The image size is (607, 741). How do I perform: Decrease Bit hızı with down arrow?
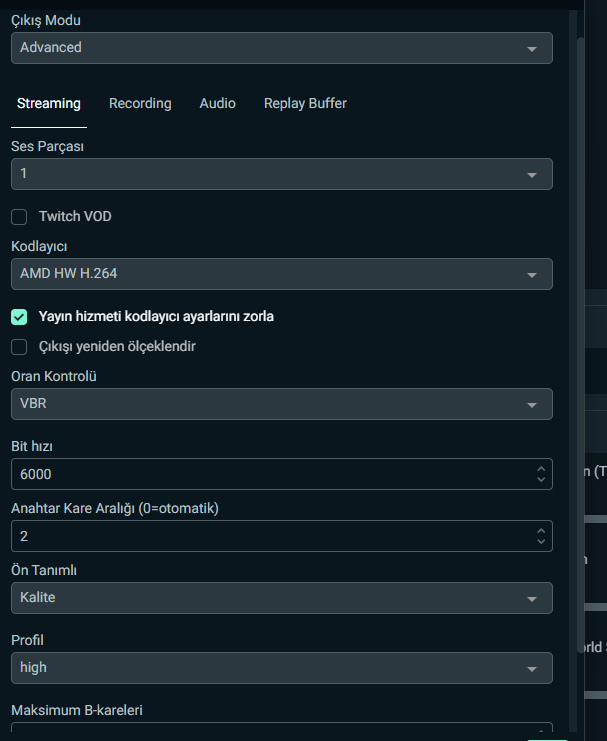point(541,480)
